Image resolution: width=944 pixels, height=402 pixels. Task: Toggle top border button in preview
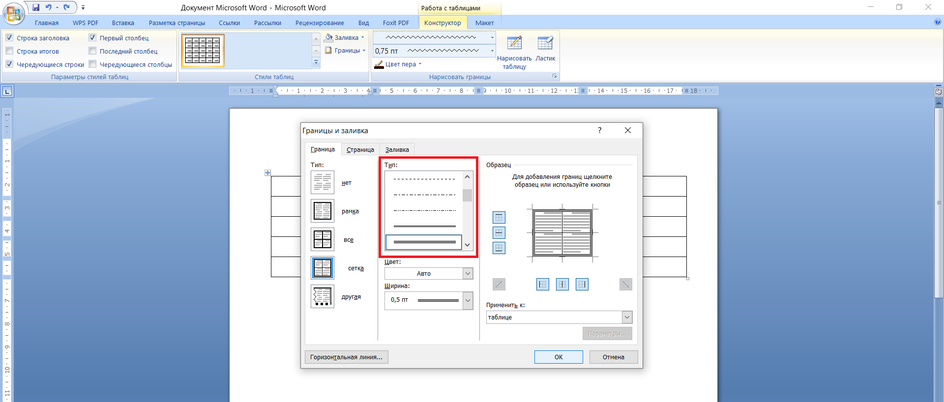coord(499,217)
